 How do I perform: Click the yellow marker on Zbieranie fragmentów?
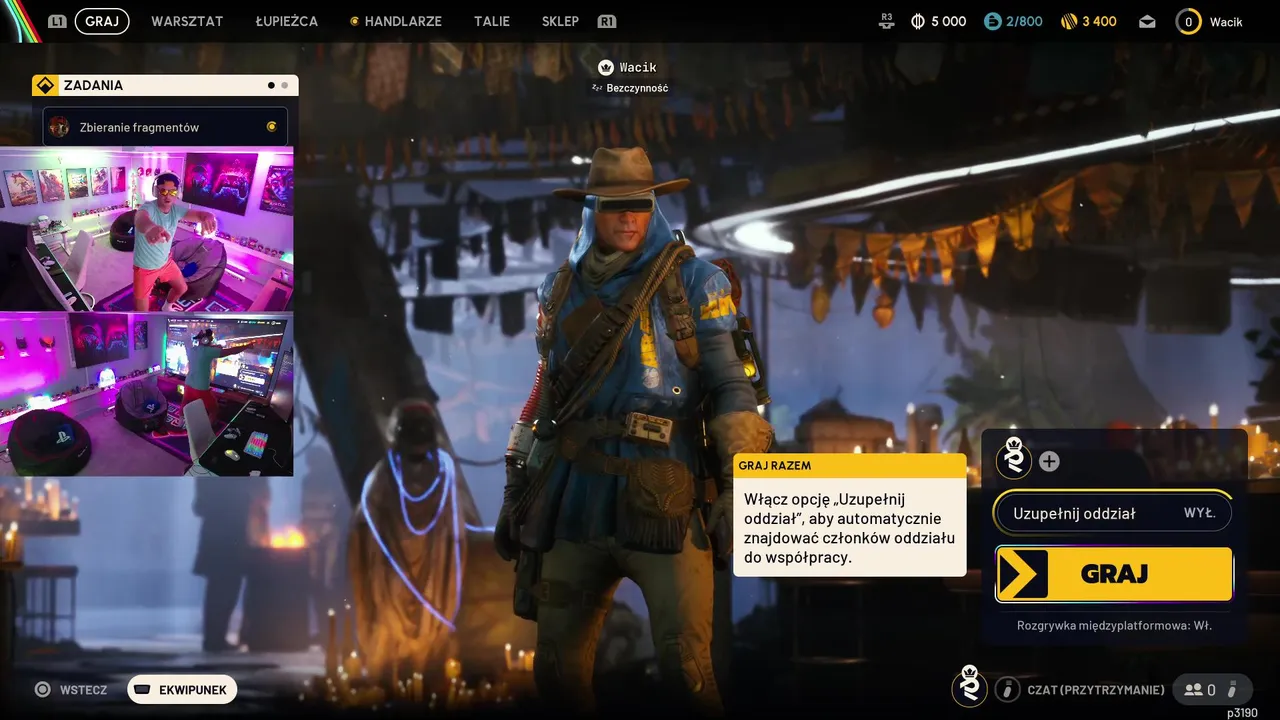click(x=271, y=127)
